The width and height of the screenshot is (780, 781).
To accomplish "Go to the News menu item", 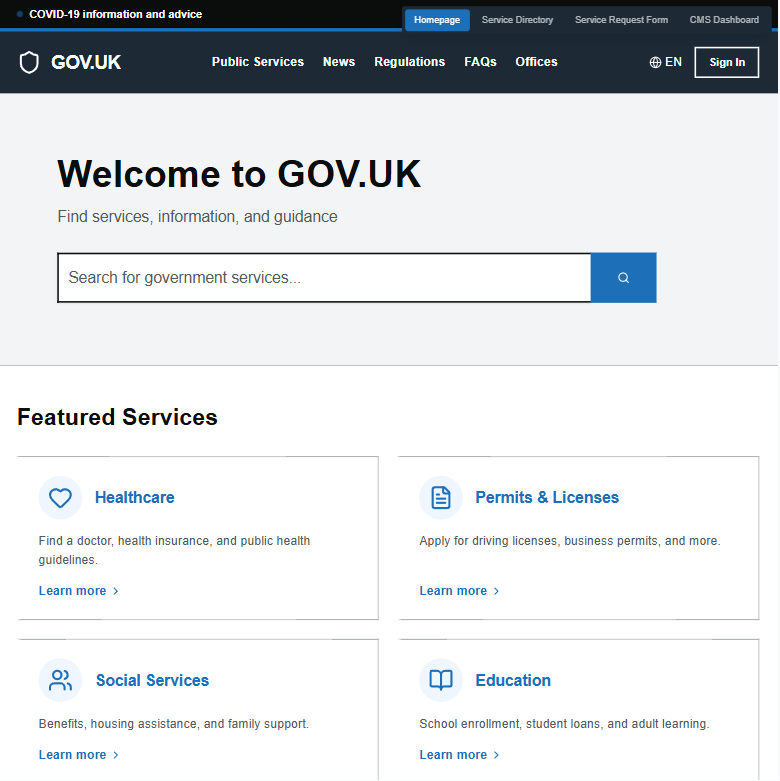I will pos(339,62).
